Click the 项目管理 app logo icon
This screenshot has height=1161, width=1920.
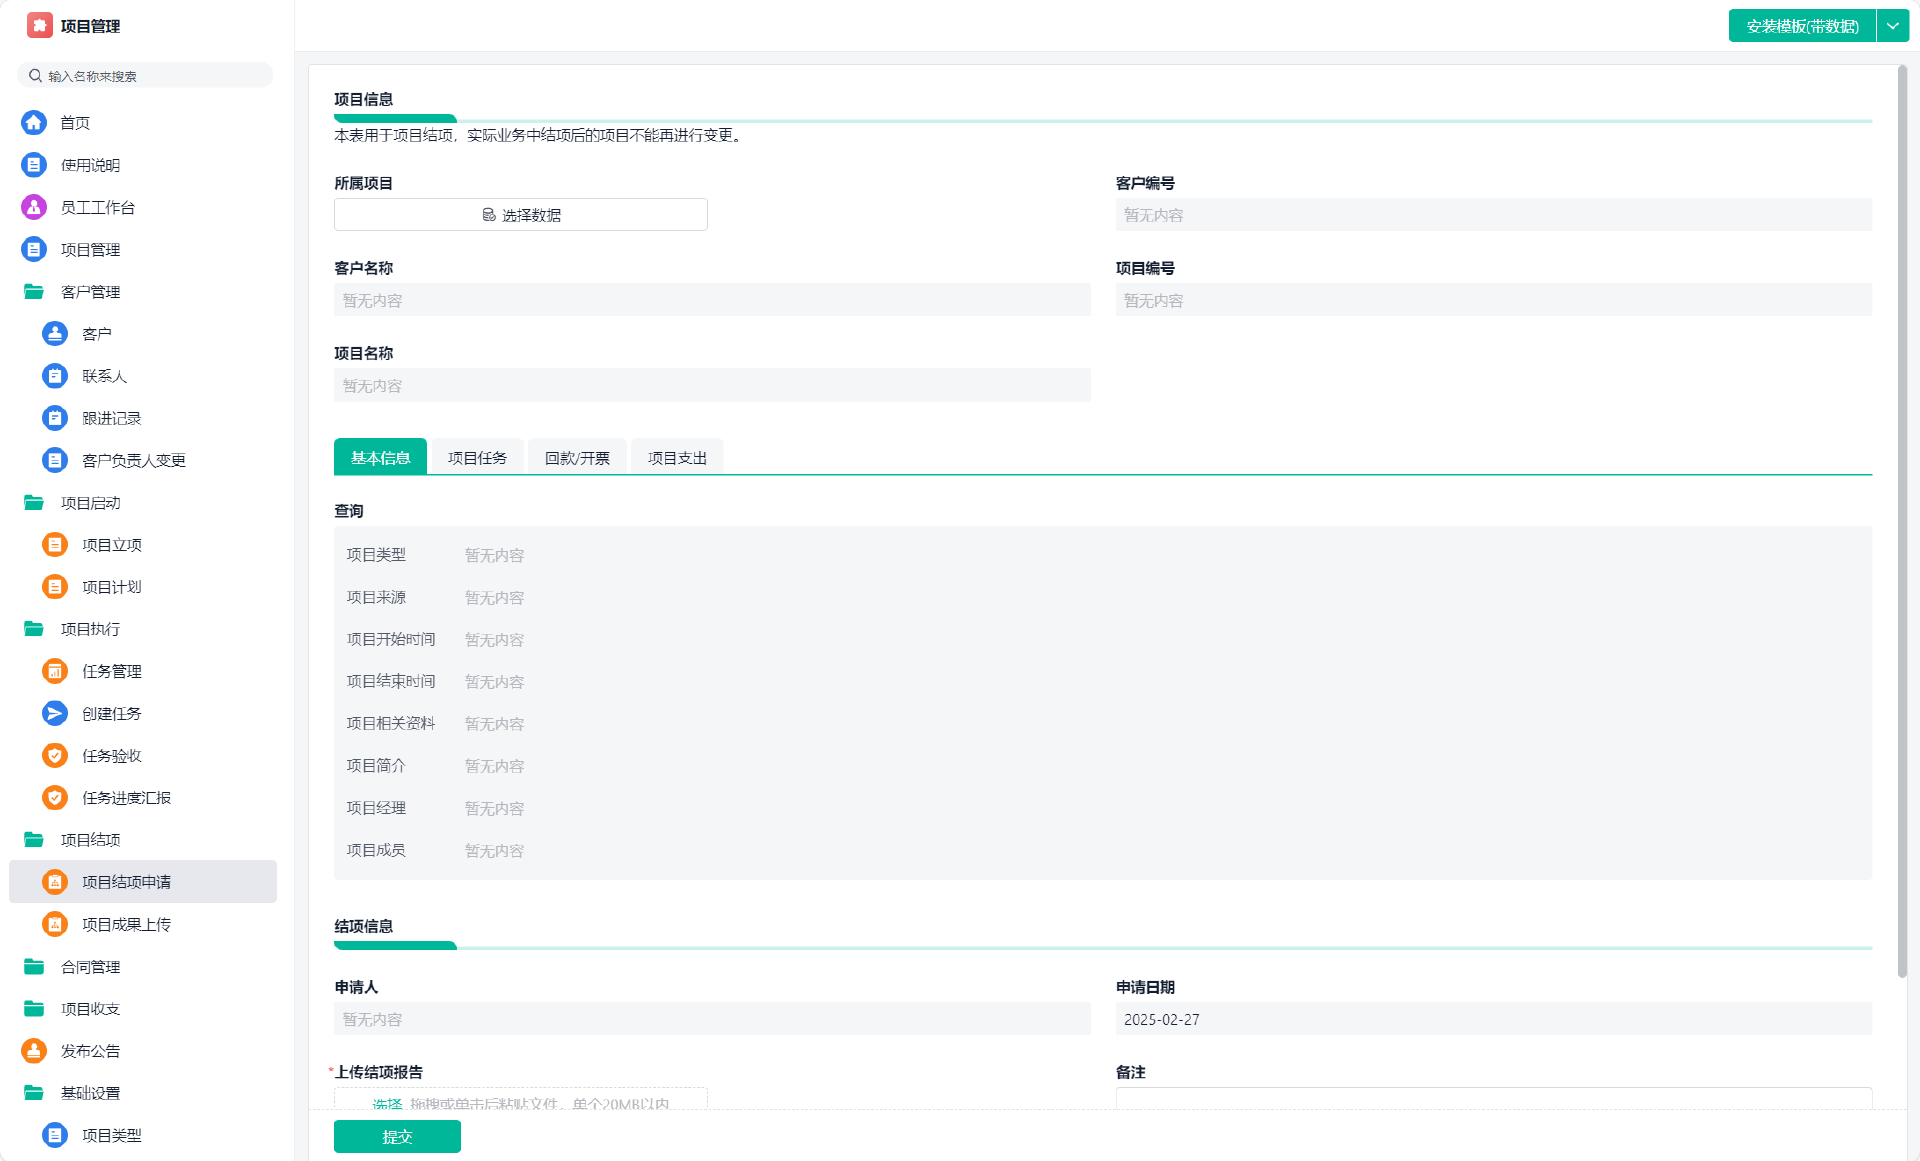(40, 26)
